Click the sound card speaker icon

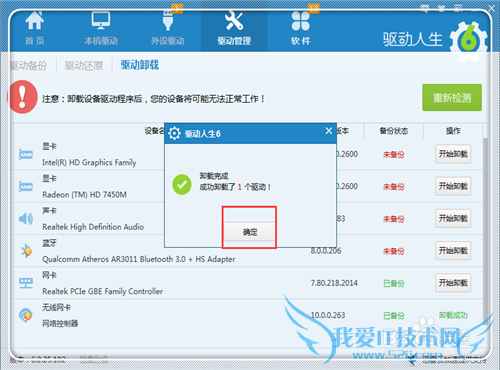(x=26, y=218)
